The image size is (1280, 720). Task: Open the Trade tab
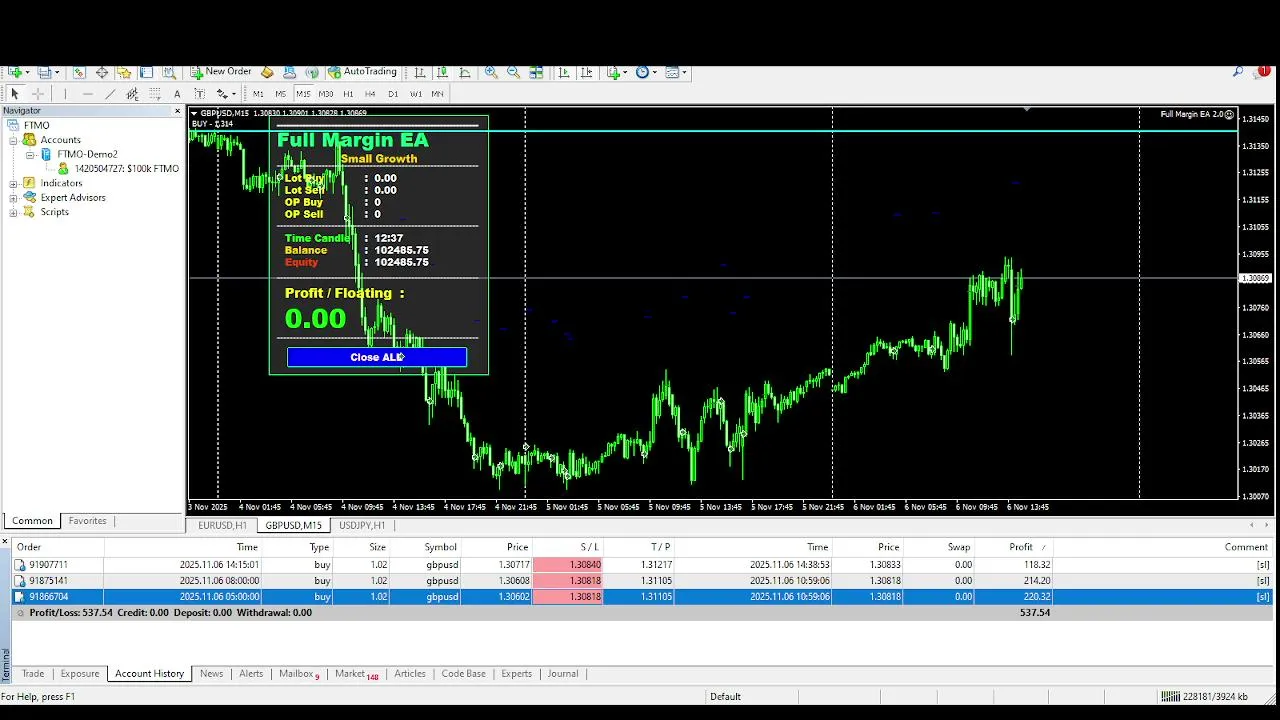click(33, 674)
